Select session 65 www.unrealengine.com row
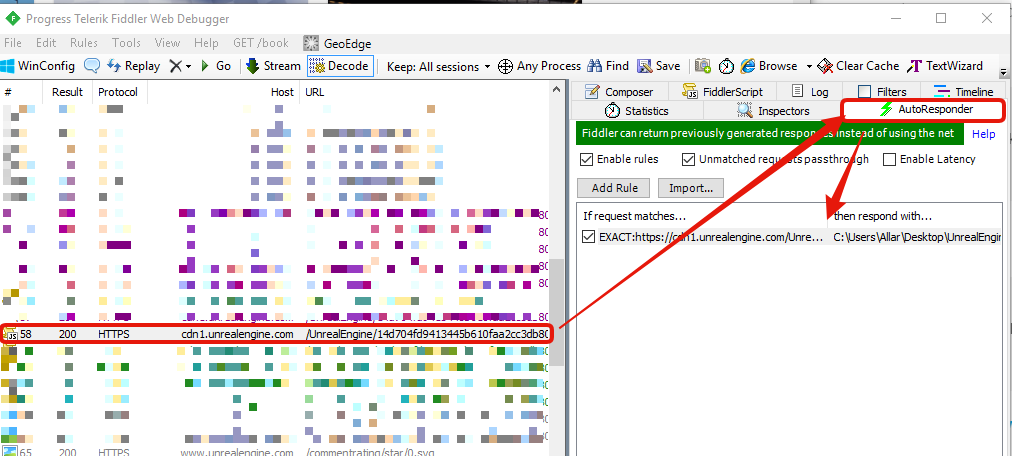This screenshot has width=1012, height=456. 276,452
